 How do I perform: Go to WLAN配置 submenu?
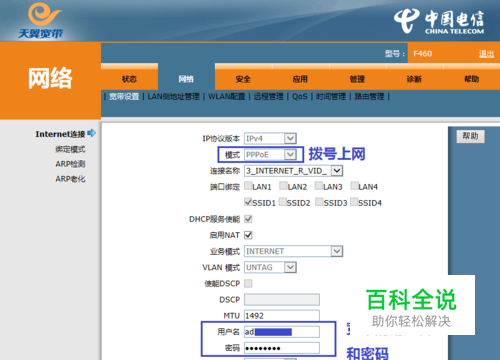click(227, 97)
